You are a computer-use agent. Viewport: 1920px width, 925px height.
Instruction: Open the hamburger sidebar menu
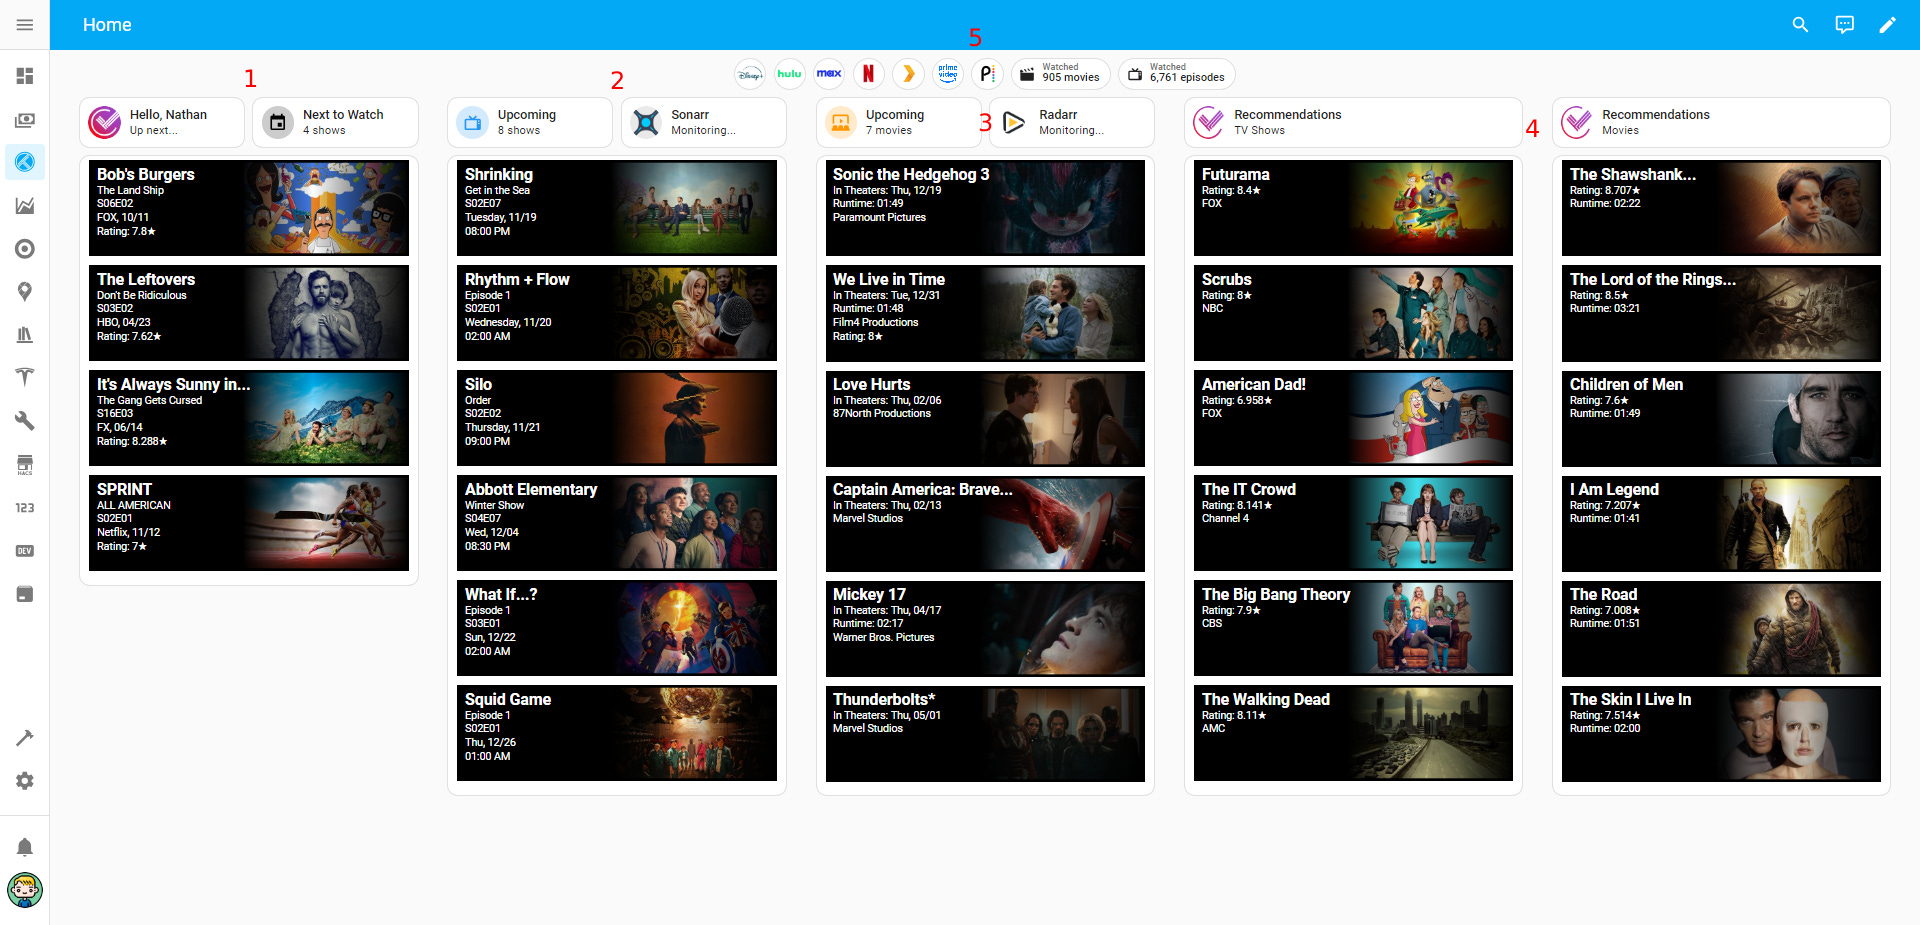click(25, 25)
